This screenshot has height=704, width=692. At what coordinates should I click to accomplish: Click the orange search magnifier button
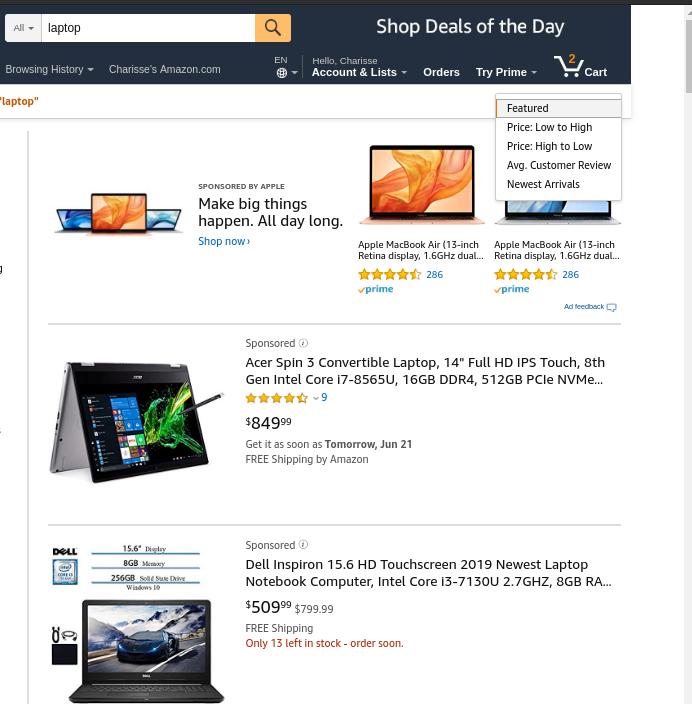coord(273,28)
